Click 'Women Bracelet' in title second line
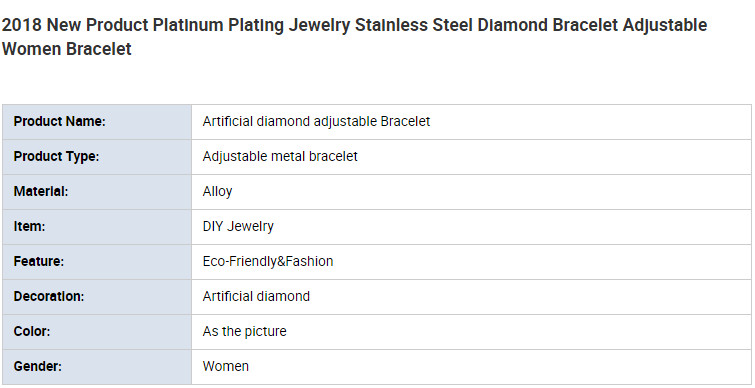The height and width of the screenshot is (388, 755). (66, 49)
